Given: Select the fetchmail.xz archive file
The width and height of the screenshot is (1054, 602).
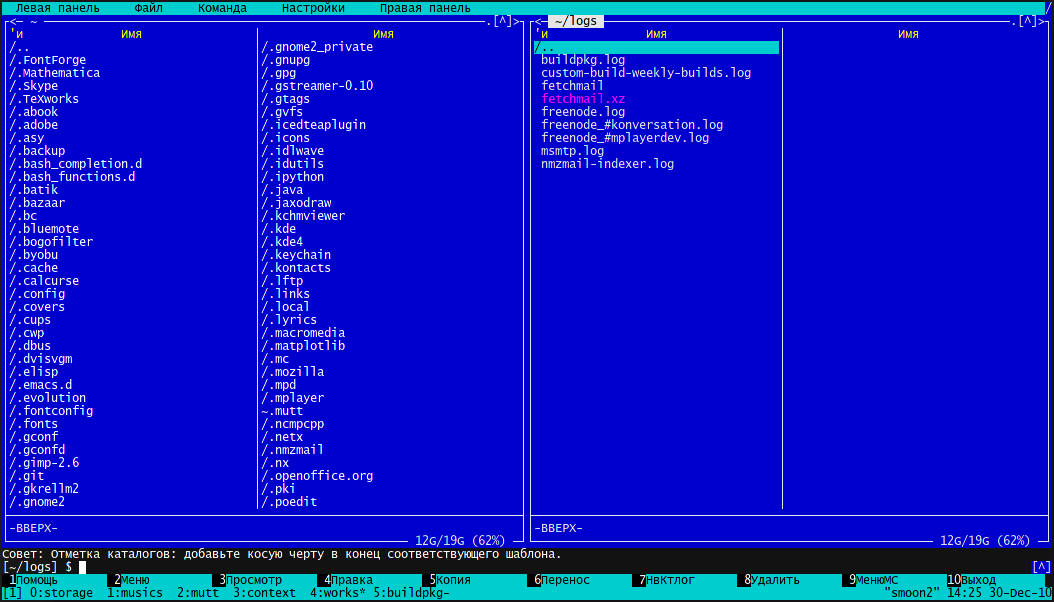Looking at the screenshot, I should click(583, 99).
